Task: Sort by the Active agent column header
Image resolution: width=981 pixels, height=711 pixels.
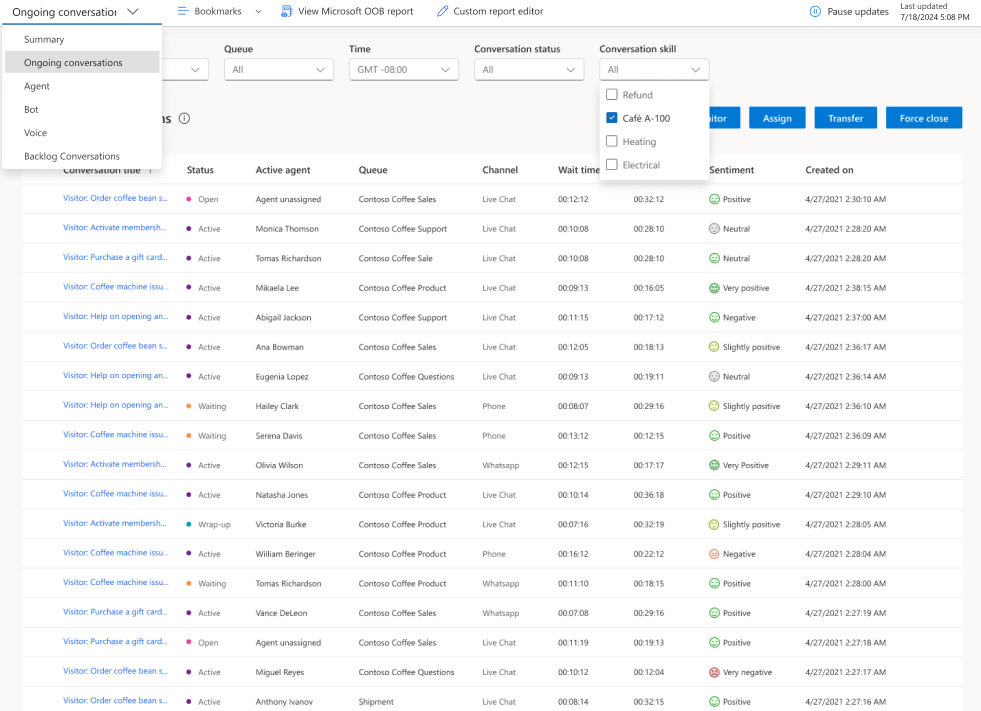Action: click(283, 170)
